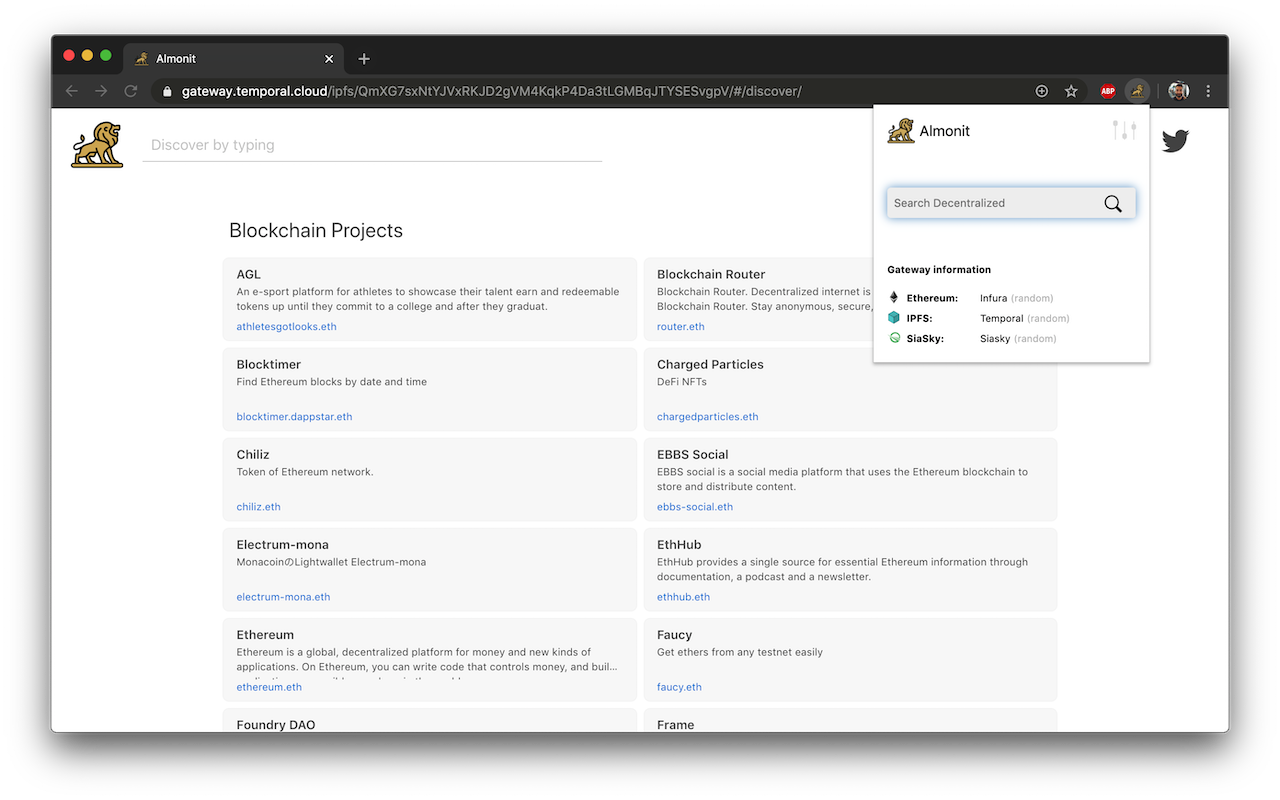Click the Temporal gateway value

pos(1001,318)
